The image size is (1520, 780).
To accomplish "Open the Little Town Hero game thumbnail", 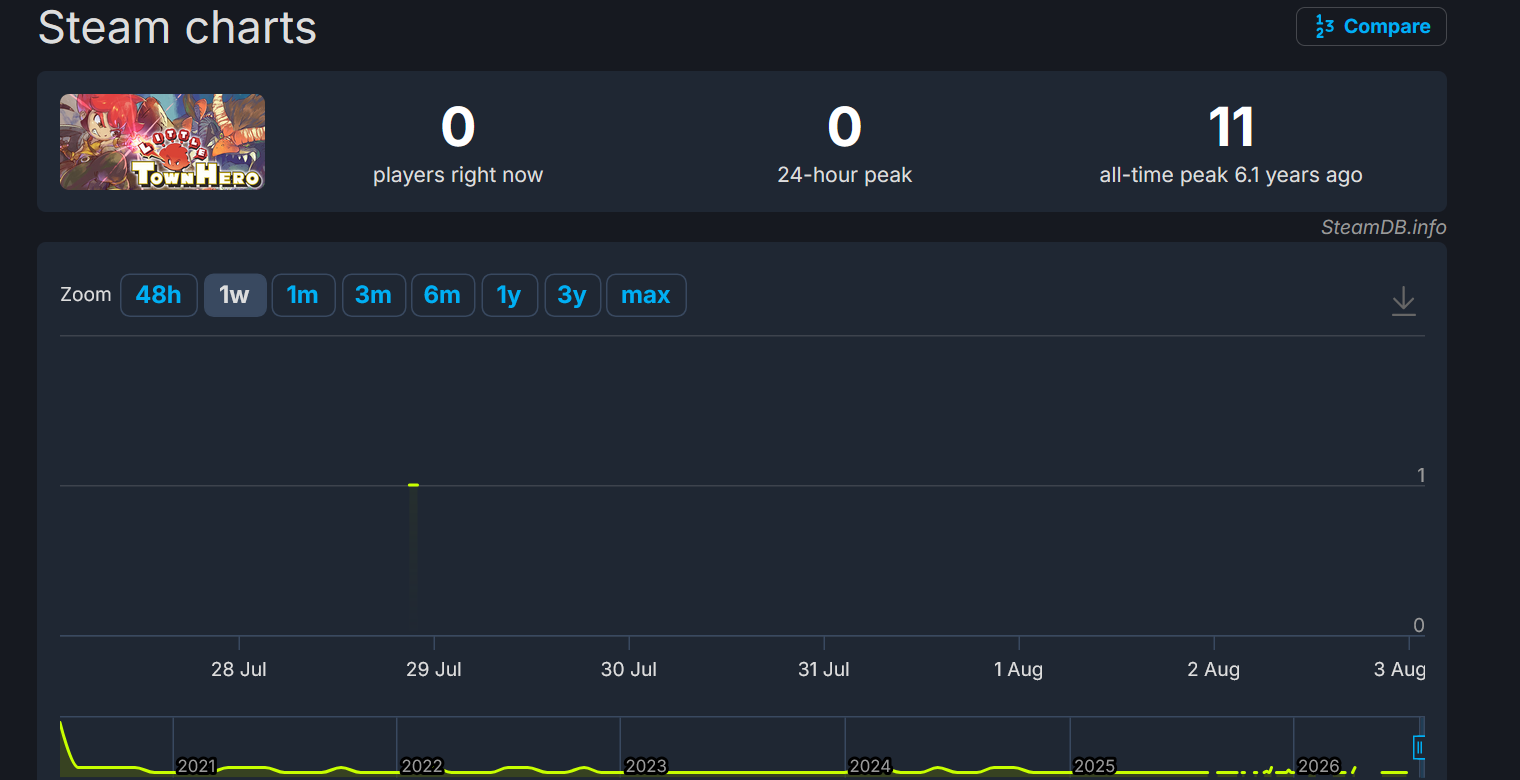I will [162, 142].
